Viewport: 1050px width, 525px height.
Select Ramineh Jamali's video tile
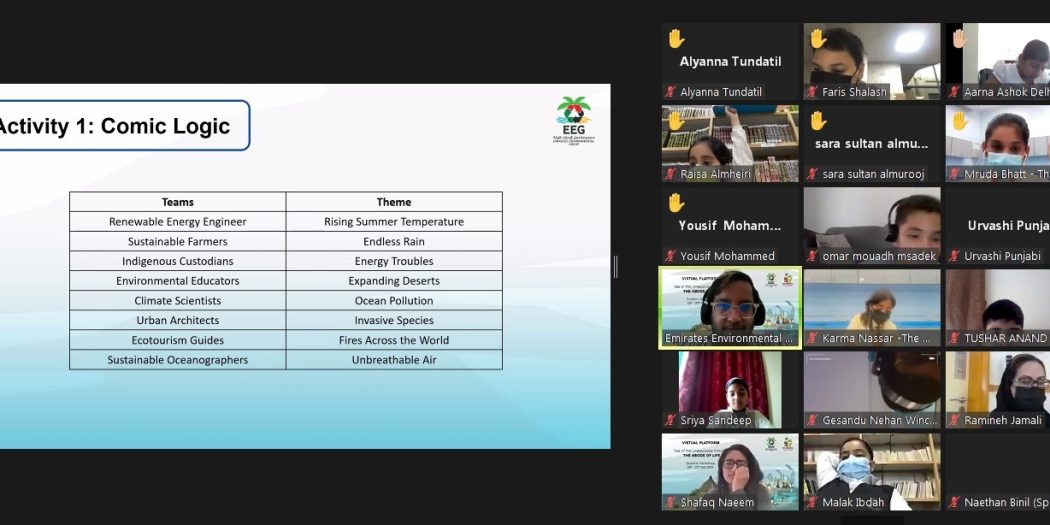click(998, 390)
